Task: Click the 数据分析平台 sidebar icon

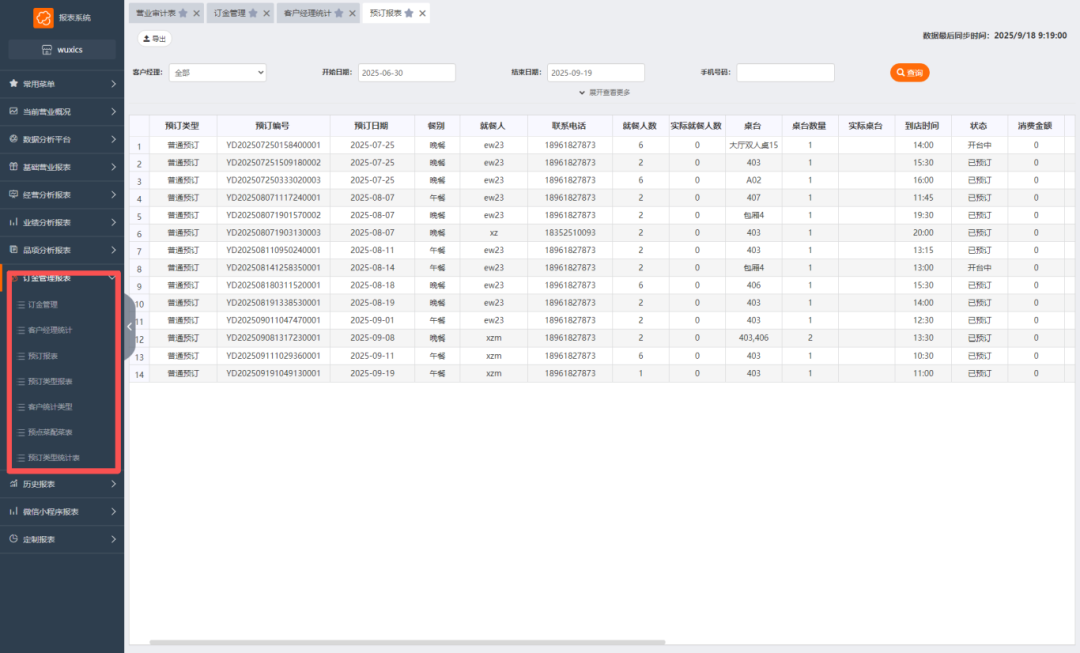Action: (x=14, y=138)
